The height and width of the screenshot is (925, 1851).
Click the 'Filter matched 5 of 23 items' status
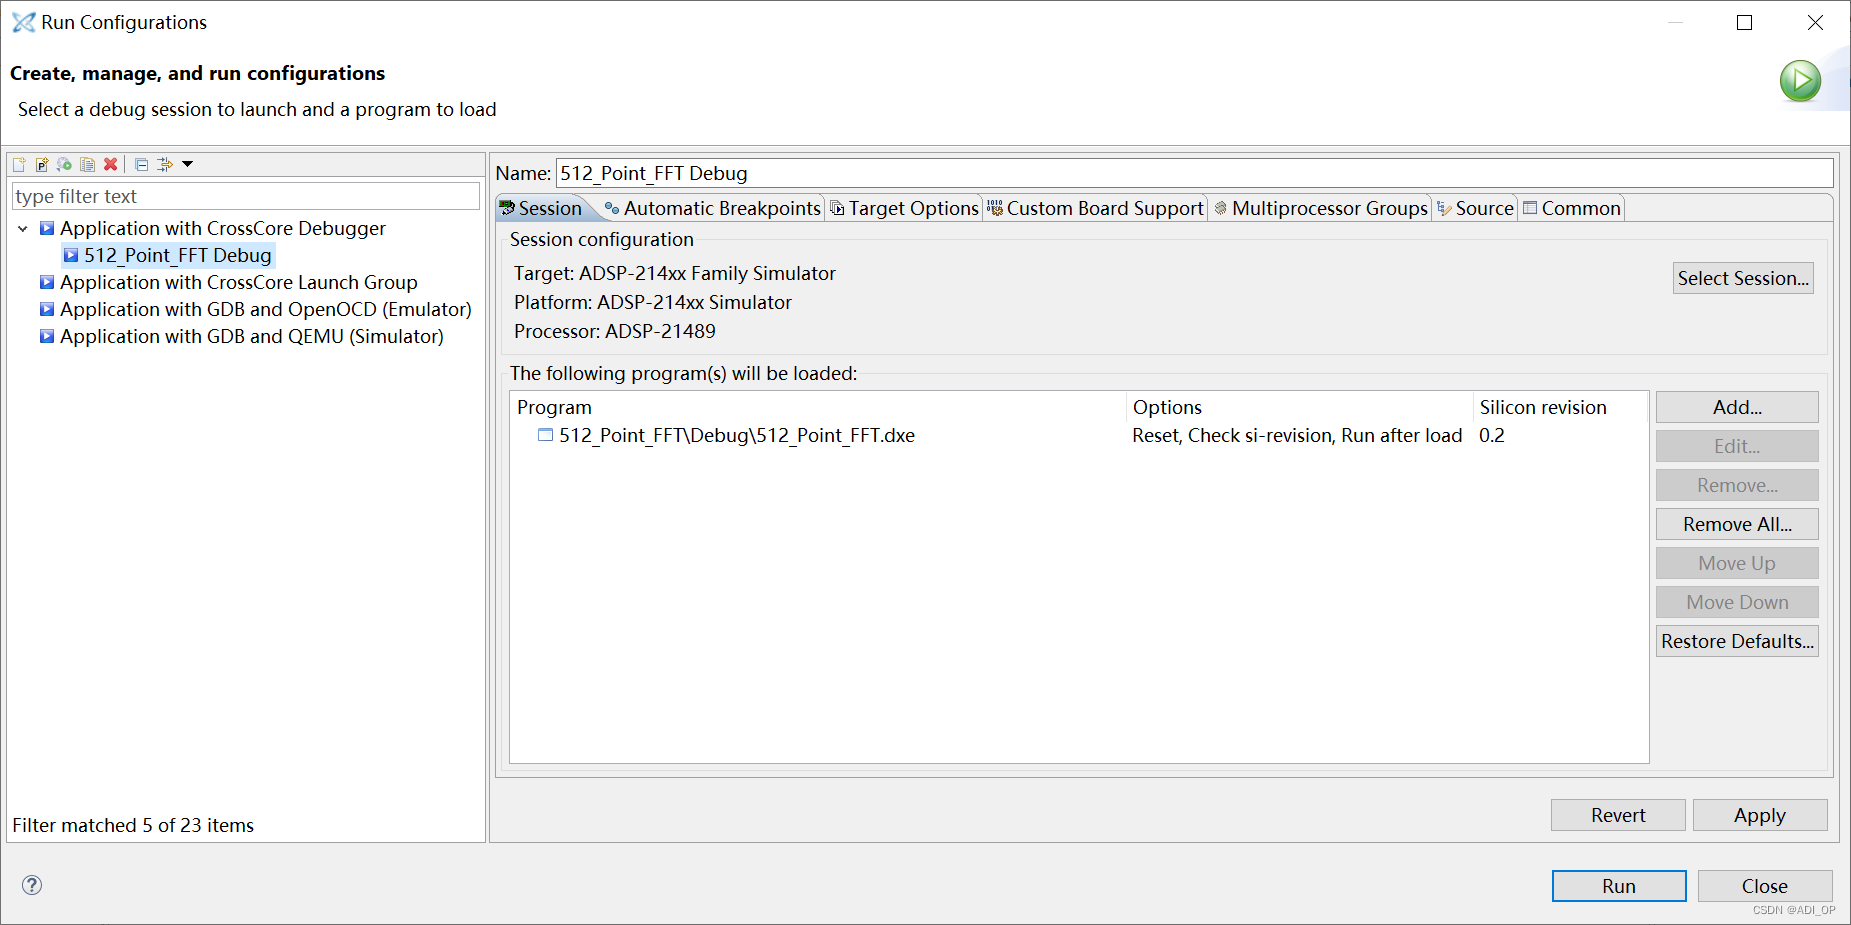tap(133, 825)
